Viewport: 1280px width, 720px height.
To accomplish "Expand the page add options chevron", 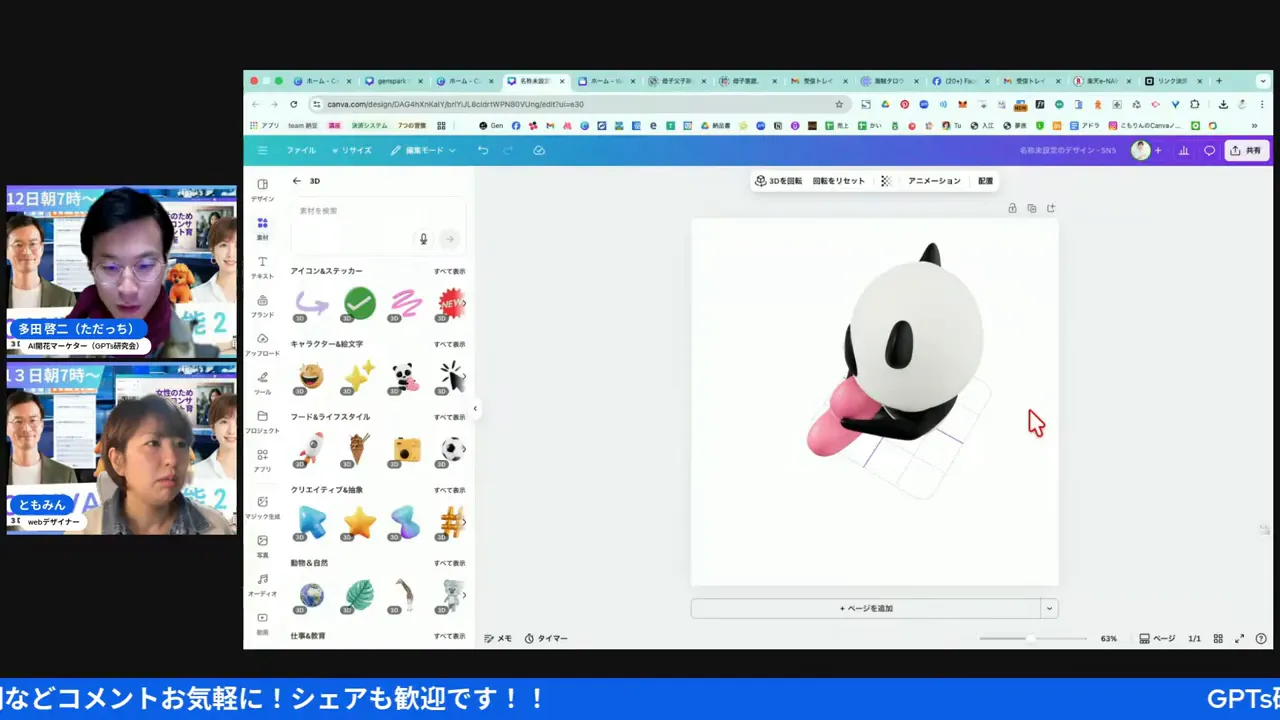I will coord(1049,608).
